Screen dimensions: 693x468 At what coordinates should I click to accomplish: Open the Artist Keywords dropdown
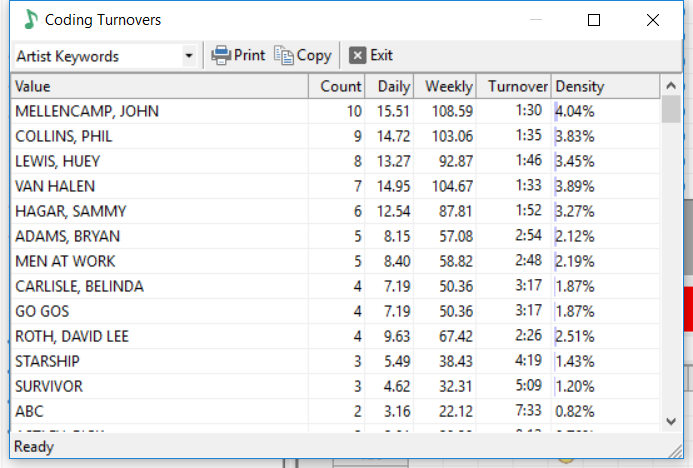[x=189, y=56]
